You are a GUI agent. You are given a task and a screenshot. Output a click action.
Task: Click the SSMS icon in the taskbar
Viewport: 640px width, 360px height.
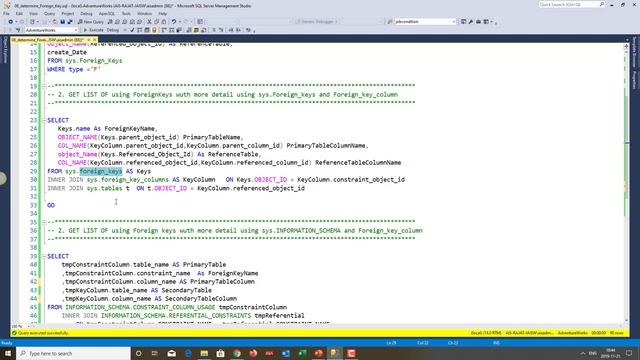click(335, 353)
